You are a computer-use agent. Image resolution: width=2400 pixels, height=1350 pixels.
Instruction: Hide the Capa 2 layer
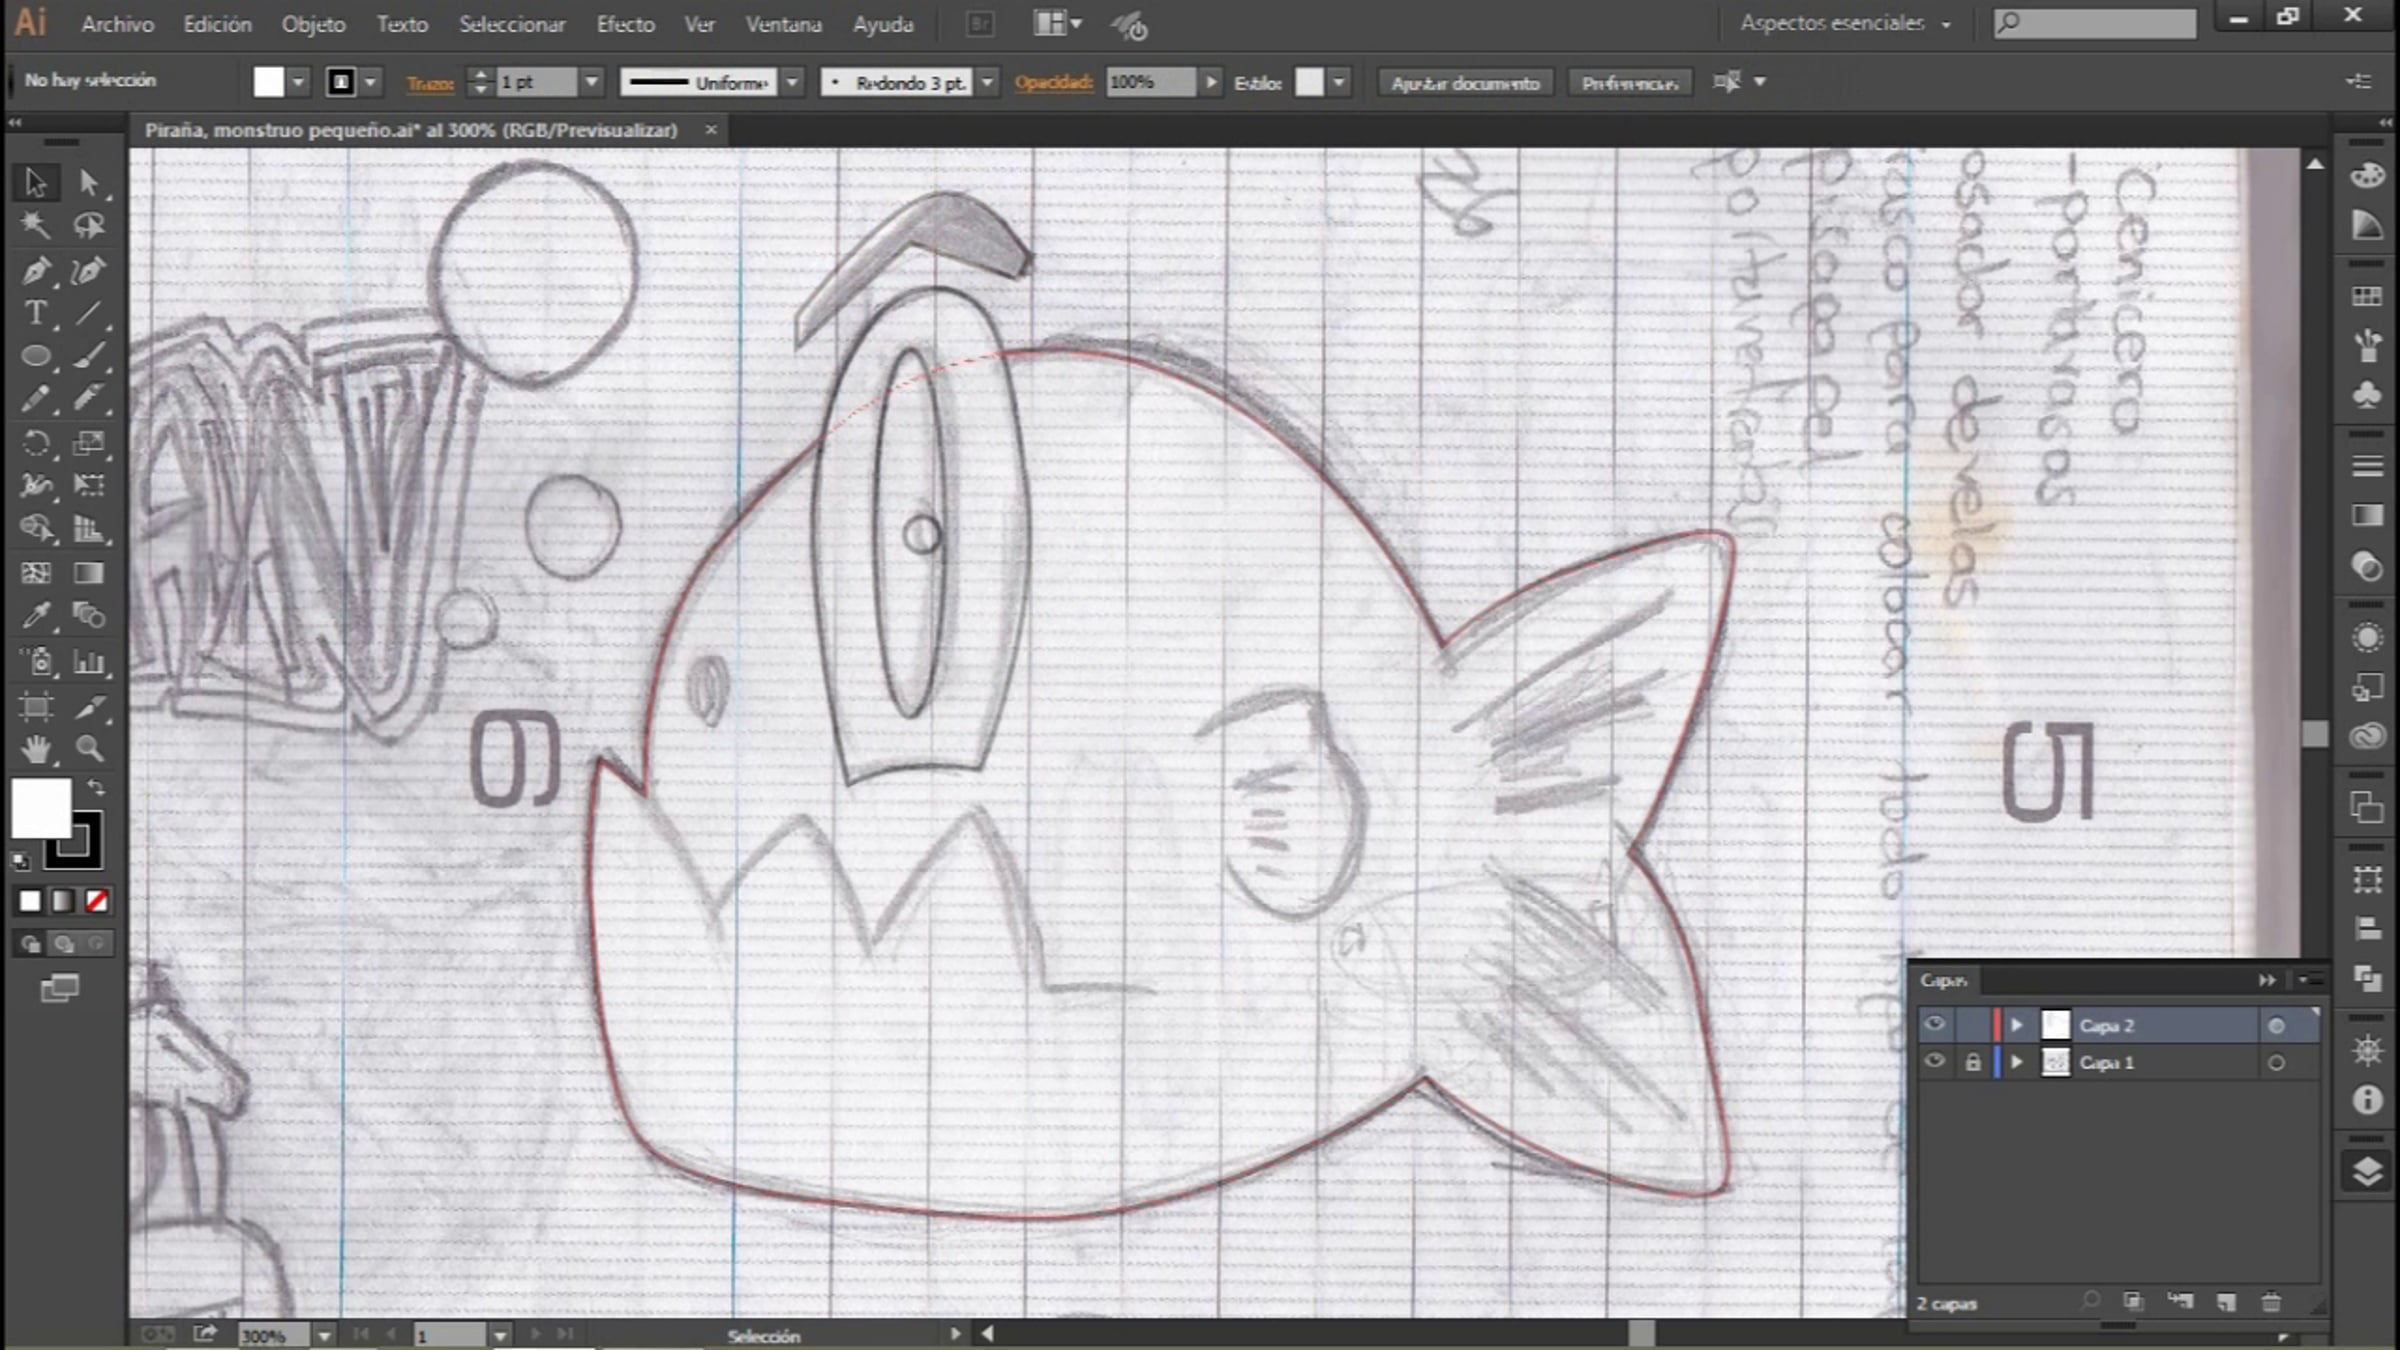click(1935, 1025)
